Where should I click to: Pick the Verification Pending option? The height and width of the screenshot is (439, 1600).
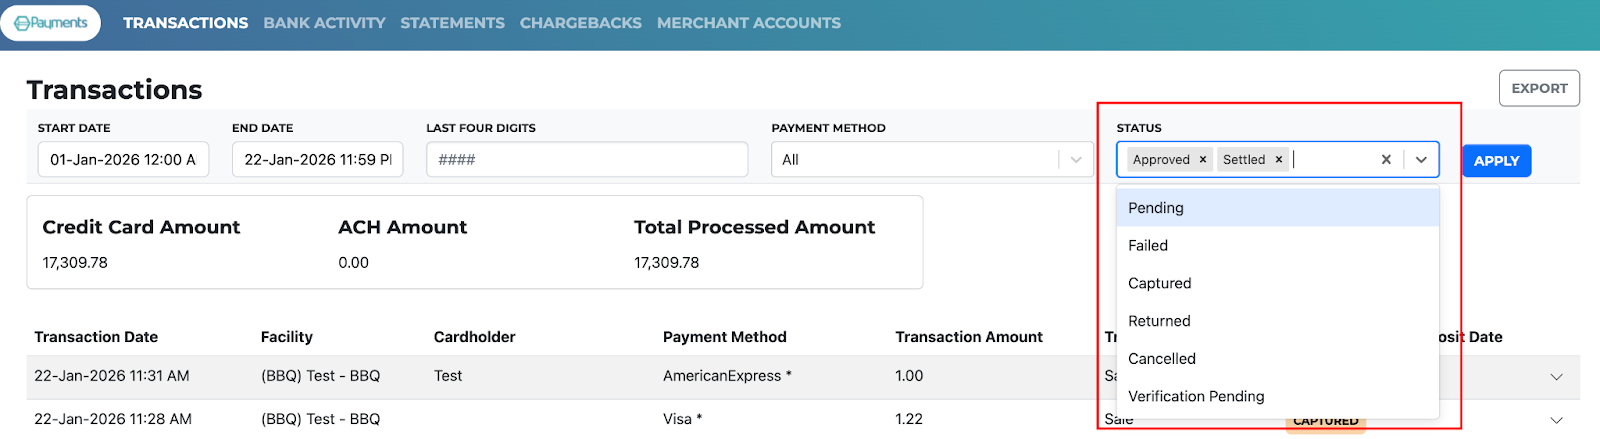click(1196, 397)
